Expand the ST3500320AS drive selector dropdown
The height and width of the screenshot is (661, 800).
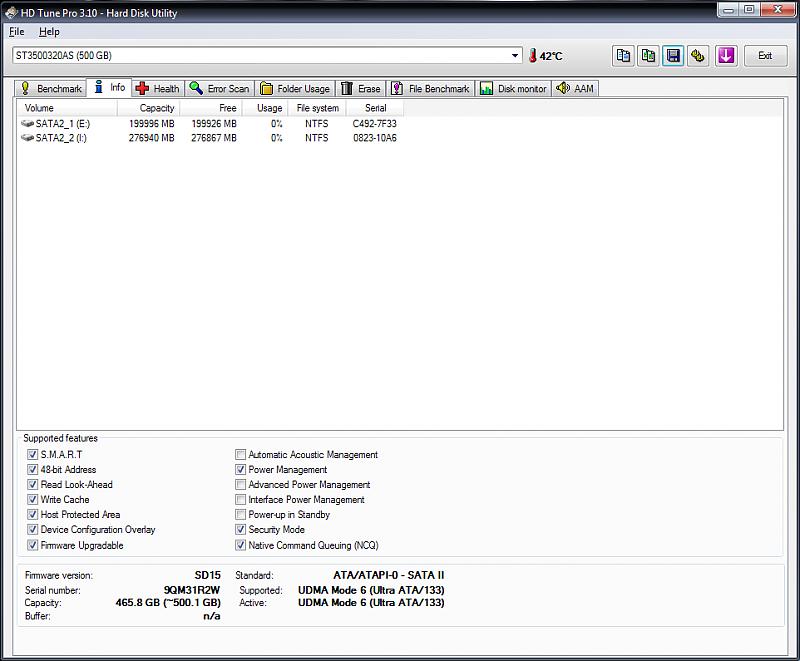(x=515, y=56)
